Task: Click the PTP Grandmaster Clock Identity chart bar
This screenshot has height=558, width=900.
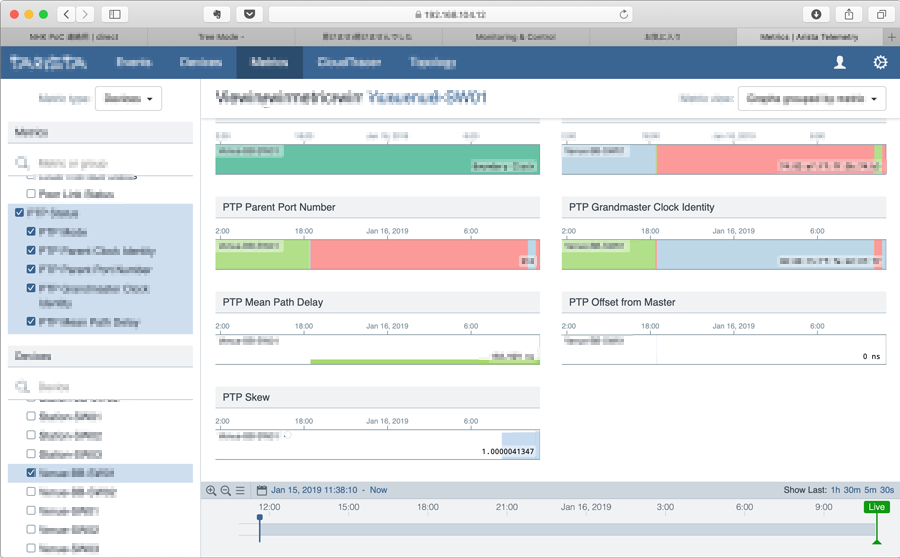Action: [724, 254]
